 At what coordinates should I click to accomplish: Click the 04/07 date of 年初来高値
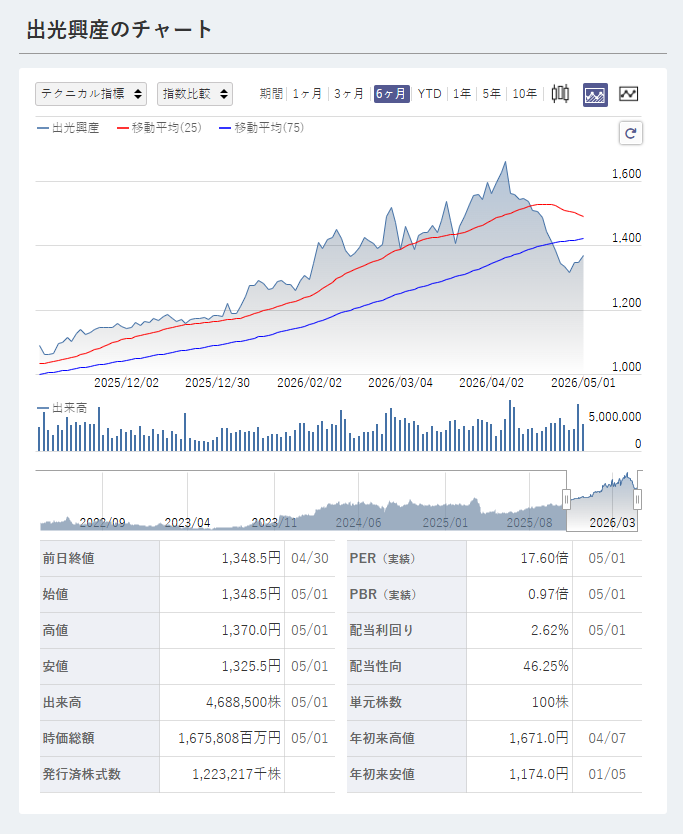607,738
